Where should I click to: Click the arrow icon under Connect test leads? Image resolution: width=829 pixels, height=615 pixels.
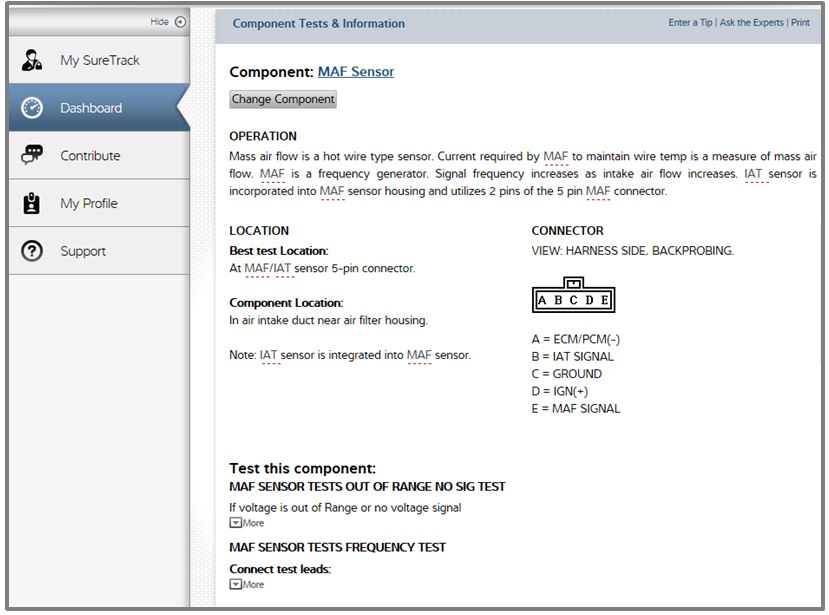235,584
